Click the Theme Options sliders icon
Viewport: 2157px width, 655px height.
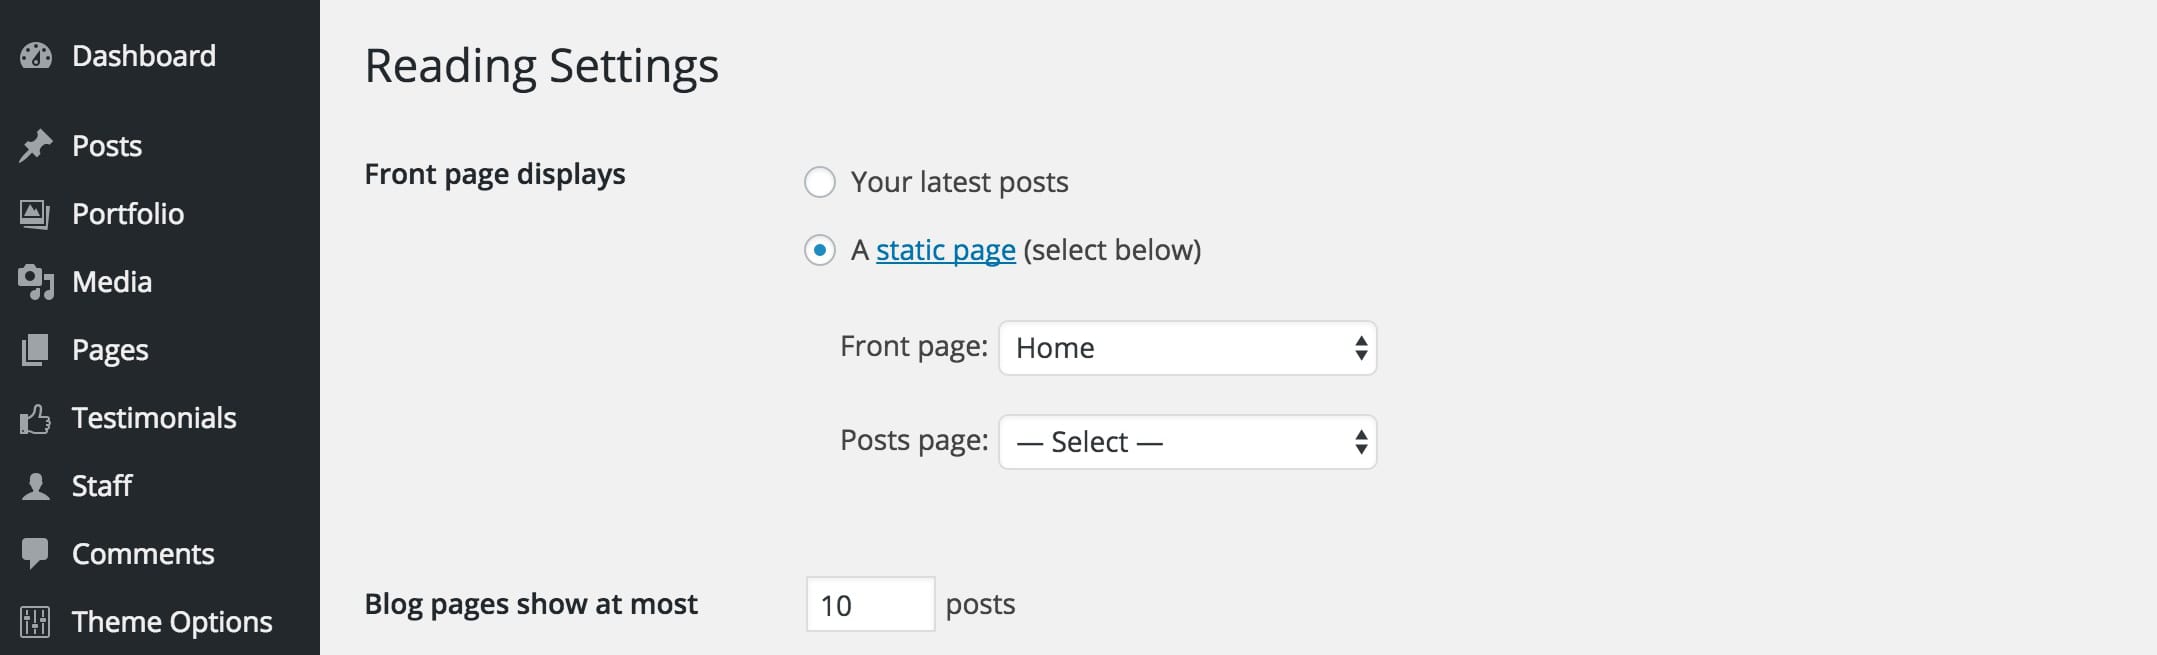tap(35, 622)
